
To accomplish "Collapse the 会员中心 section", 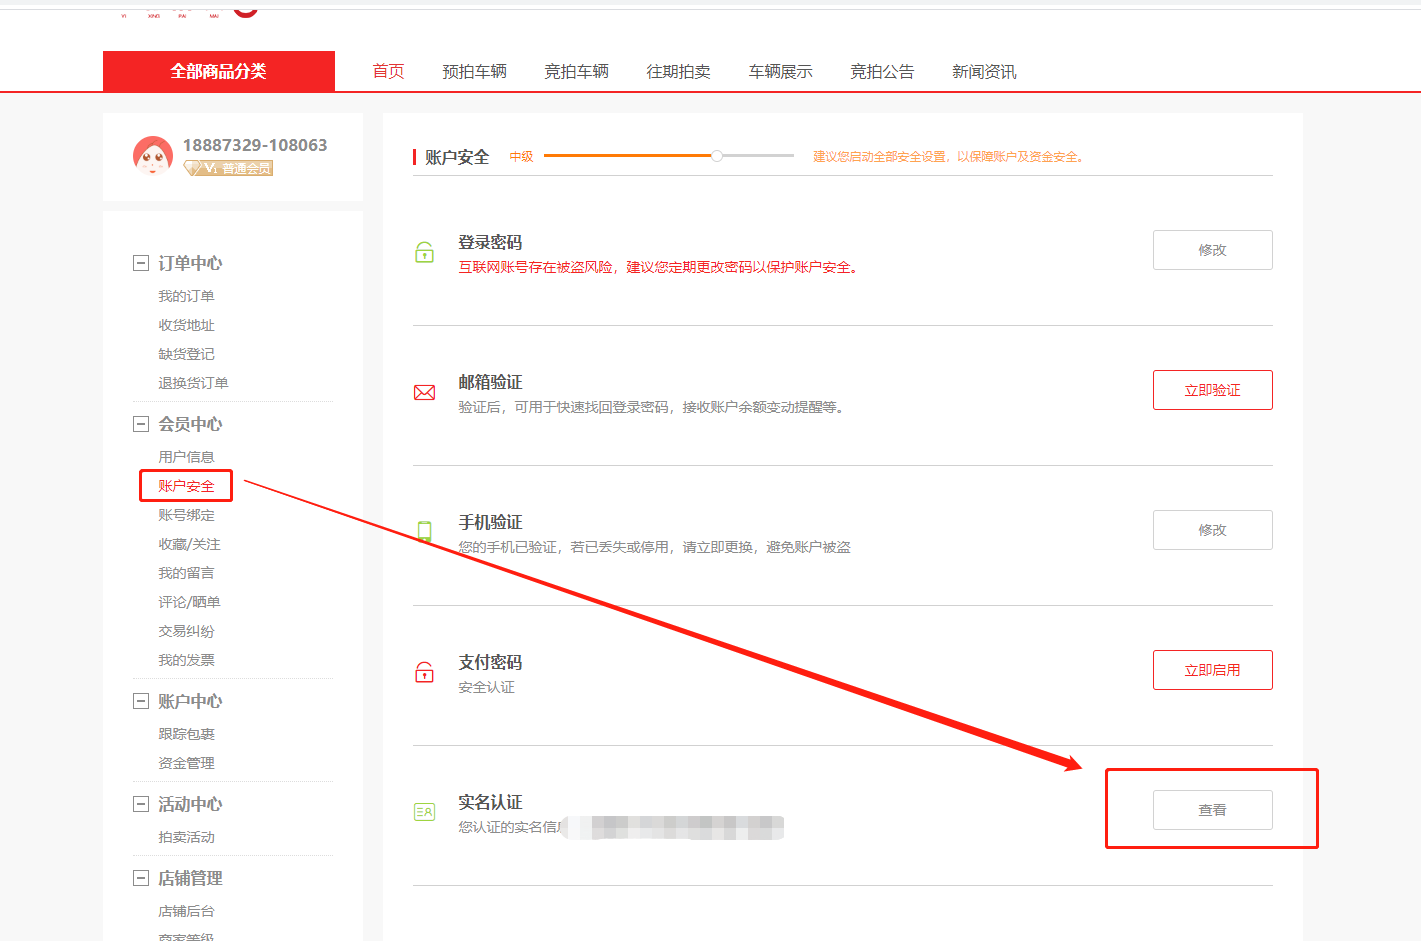I will 141,424.
